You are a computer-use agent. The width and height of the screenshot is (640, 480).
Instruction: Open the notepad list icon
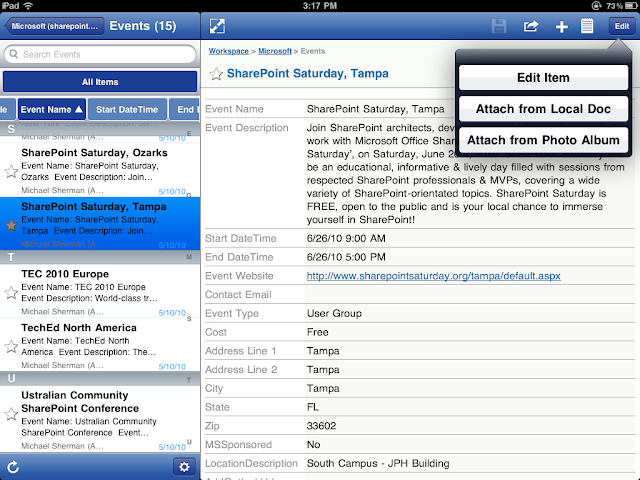tap(587, 26)
